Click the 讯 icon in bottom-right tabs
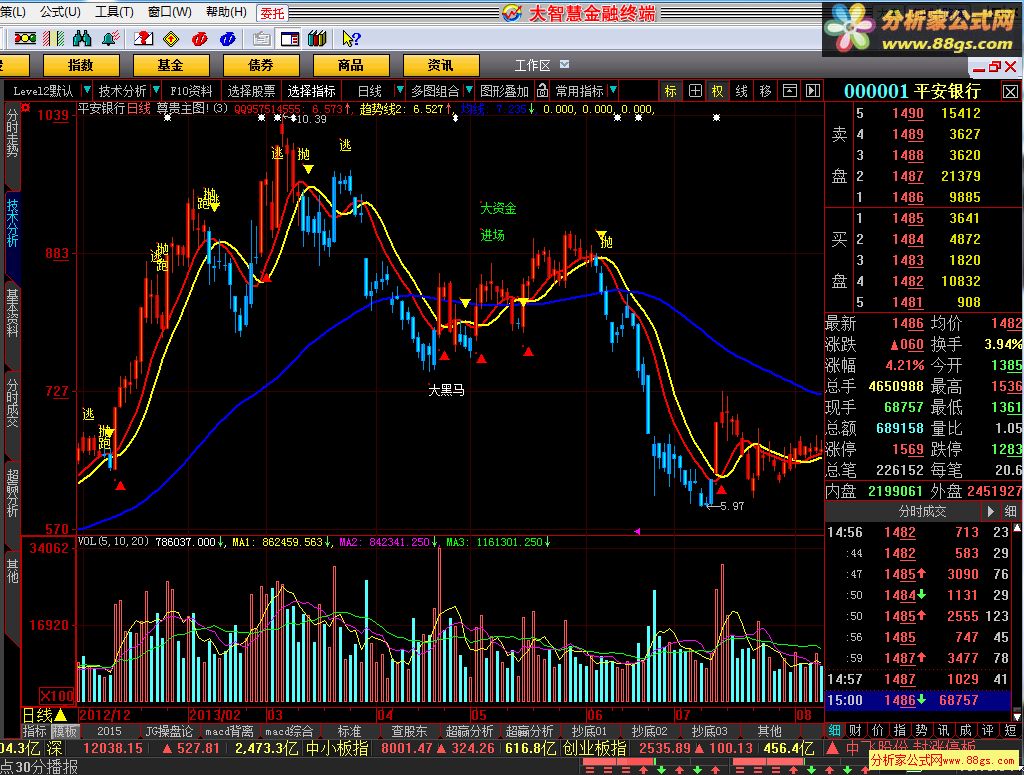Viewport: 1024px width, 775px height. coord(944,731)
